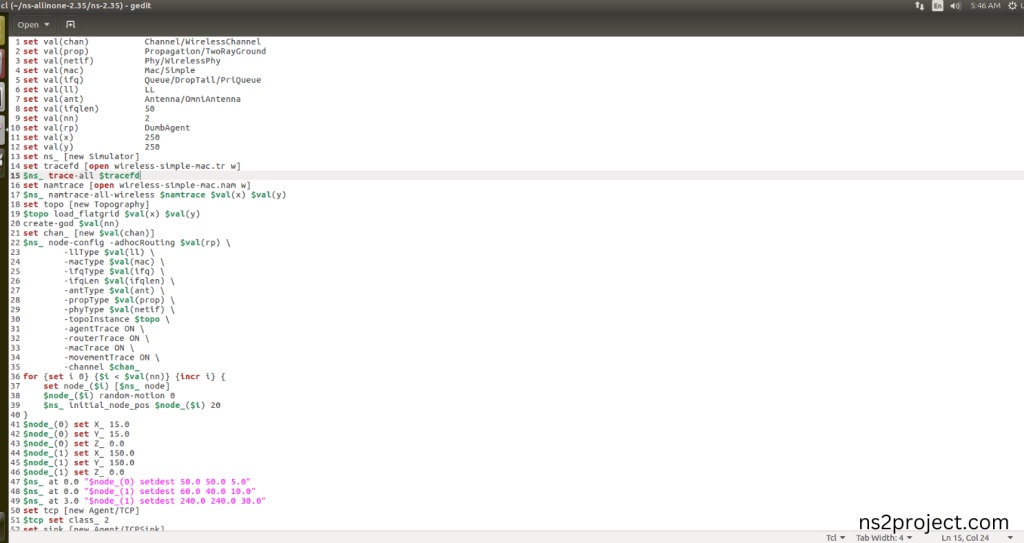Click the '-antType $val(ant)' line
The image size is (1024, 543).
pos(114,291)
